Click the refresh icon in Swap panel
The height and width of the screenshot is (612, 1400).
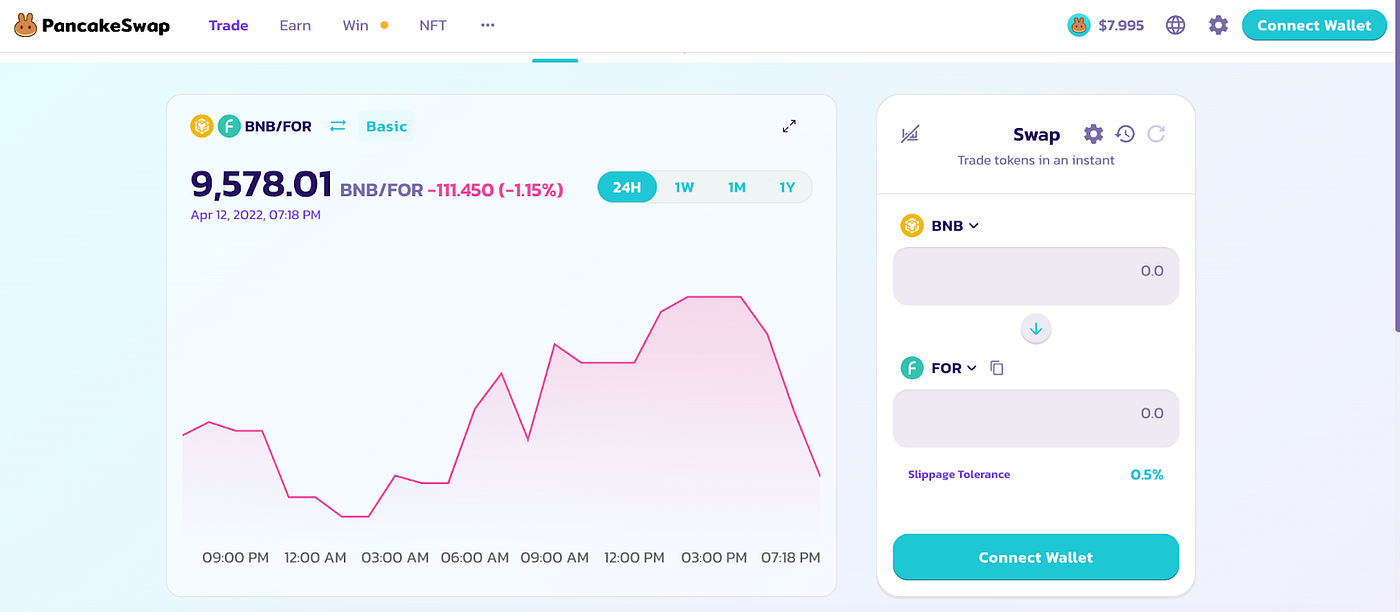1156,134
